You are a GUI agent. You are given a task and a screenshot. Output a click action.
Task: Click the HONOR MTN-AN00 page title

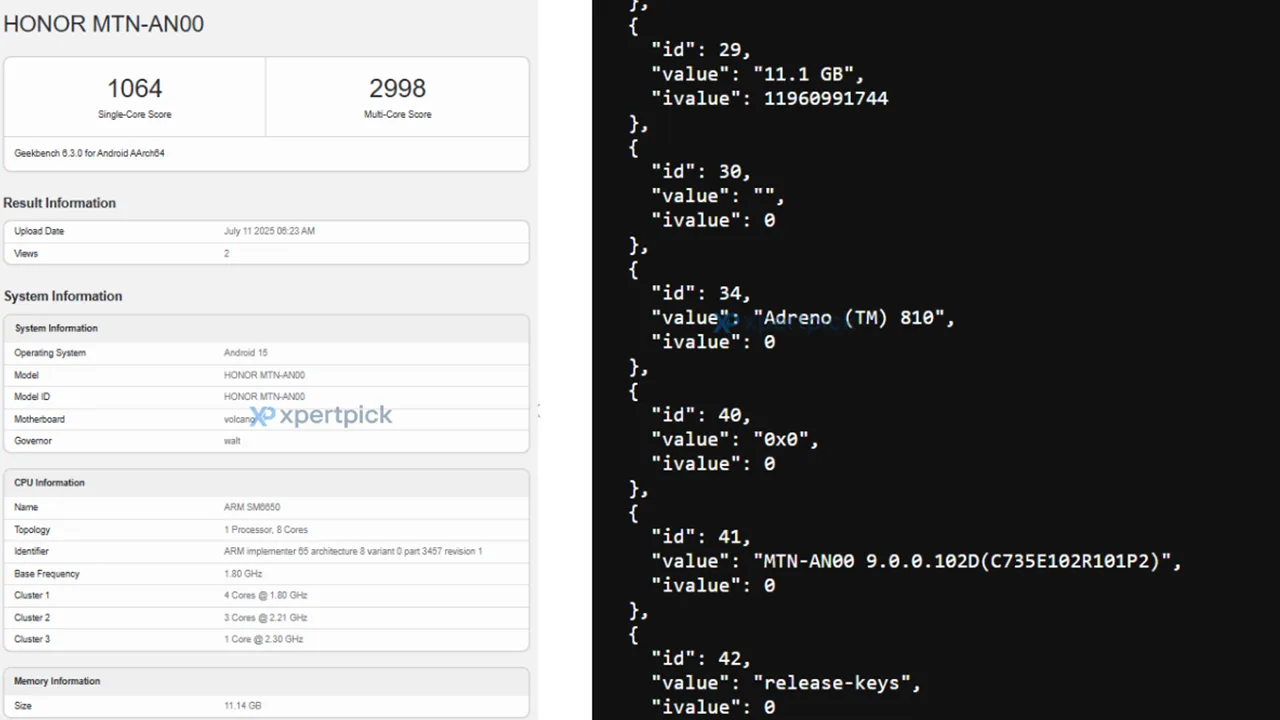click(104, 24)
